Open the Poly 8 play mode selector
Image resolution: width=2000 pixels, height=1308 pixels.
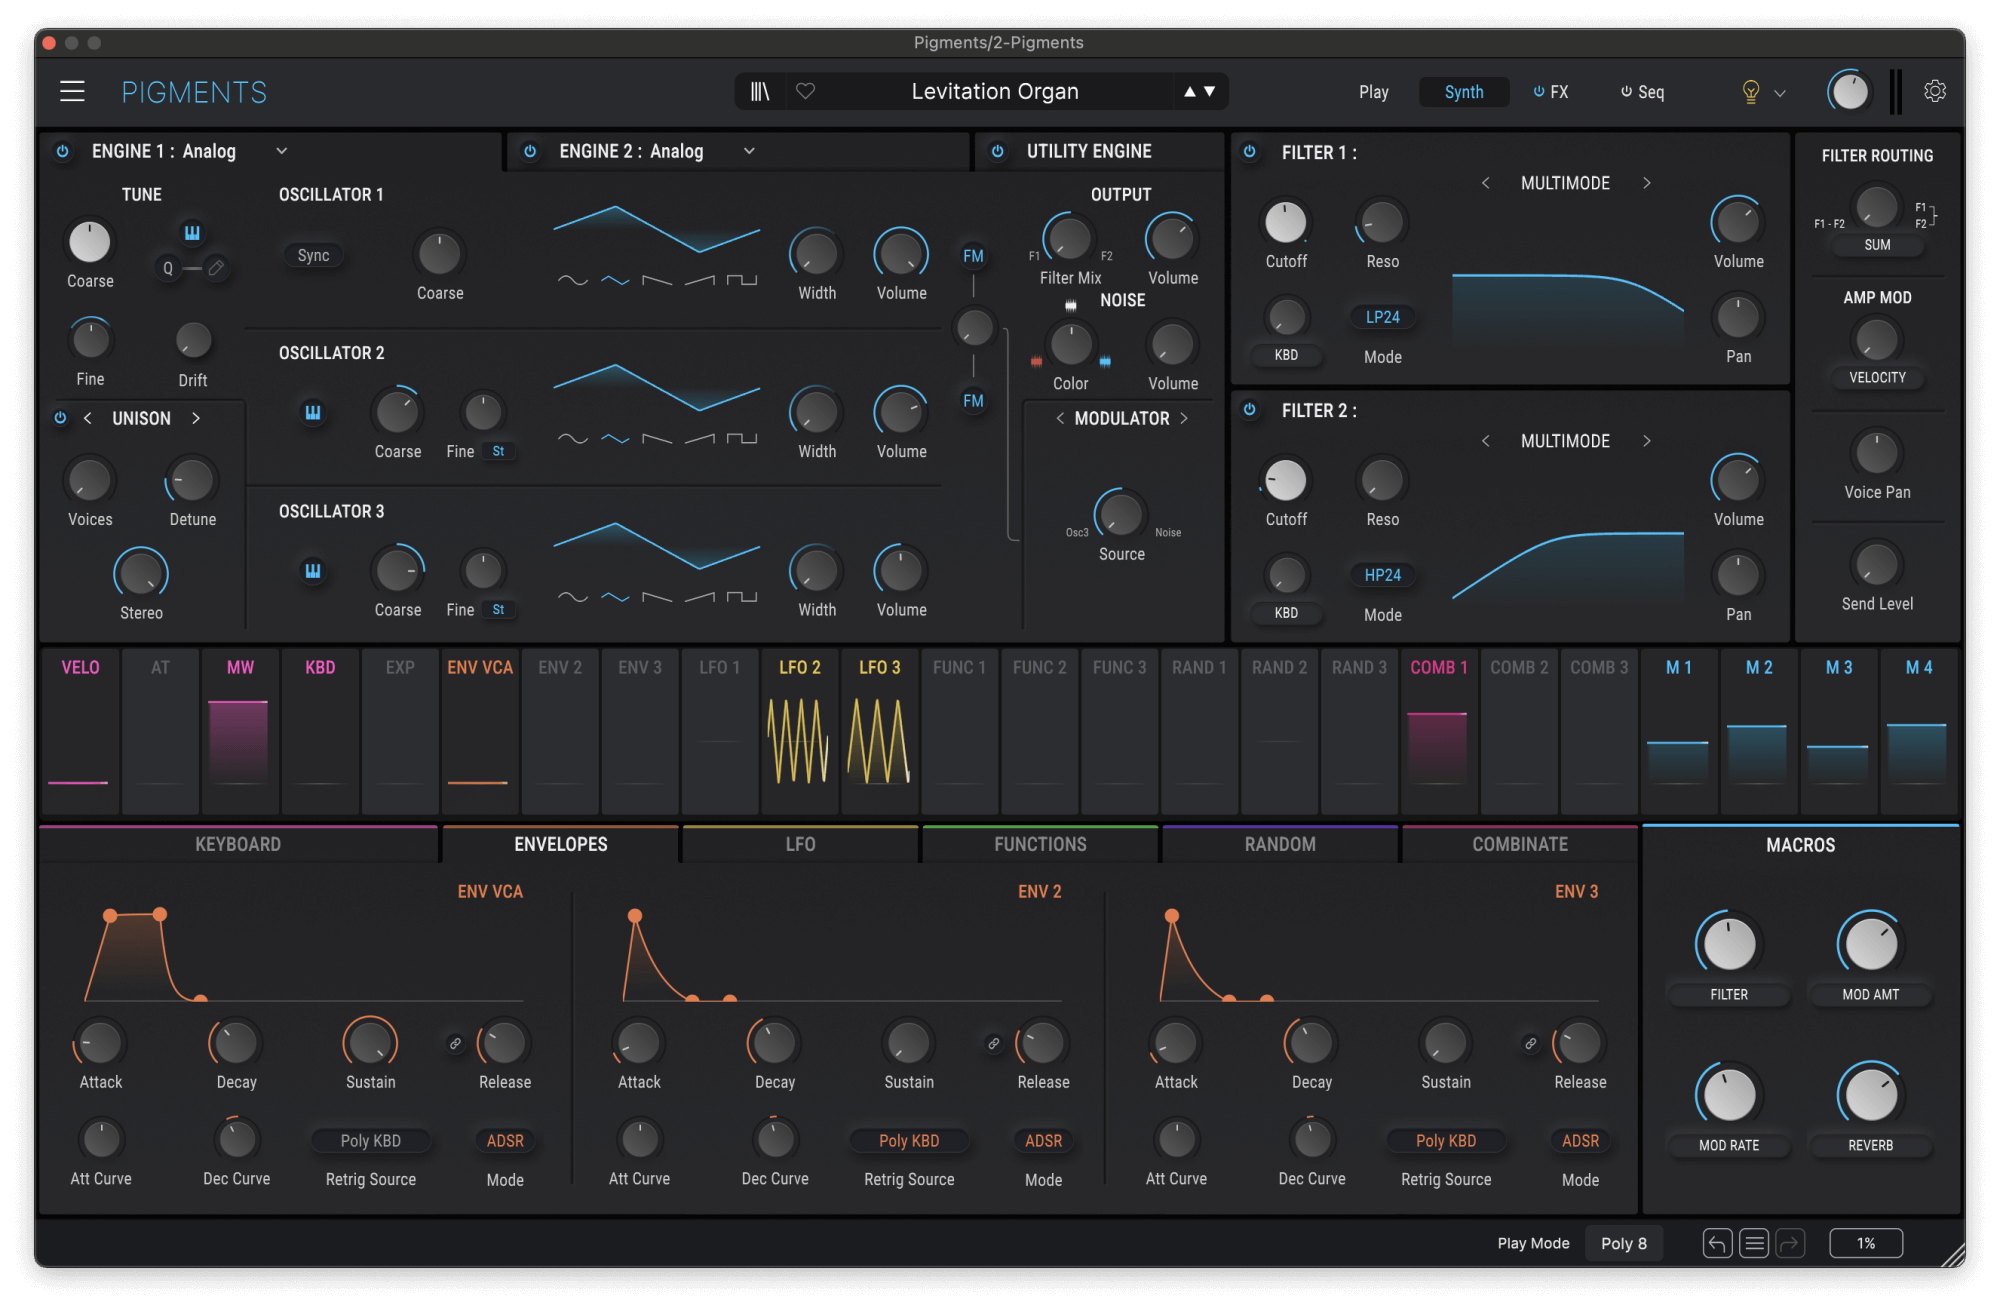[1624, 1243]
